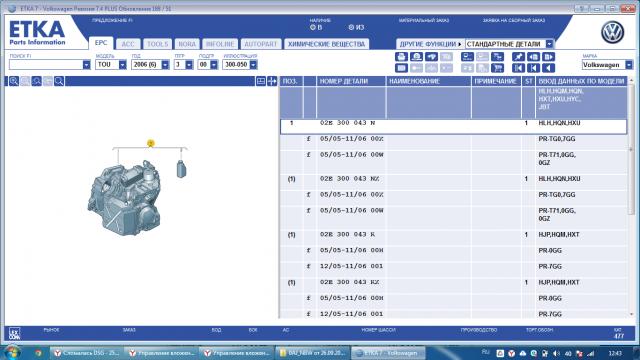Image resolution: width=640 pixels, height=360 pixels.
Task: Click the yellow marker on the gearbox illustration
Action: tap(151, 143)
